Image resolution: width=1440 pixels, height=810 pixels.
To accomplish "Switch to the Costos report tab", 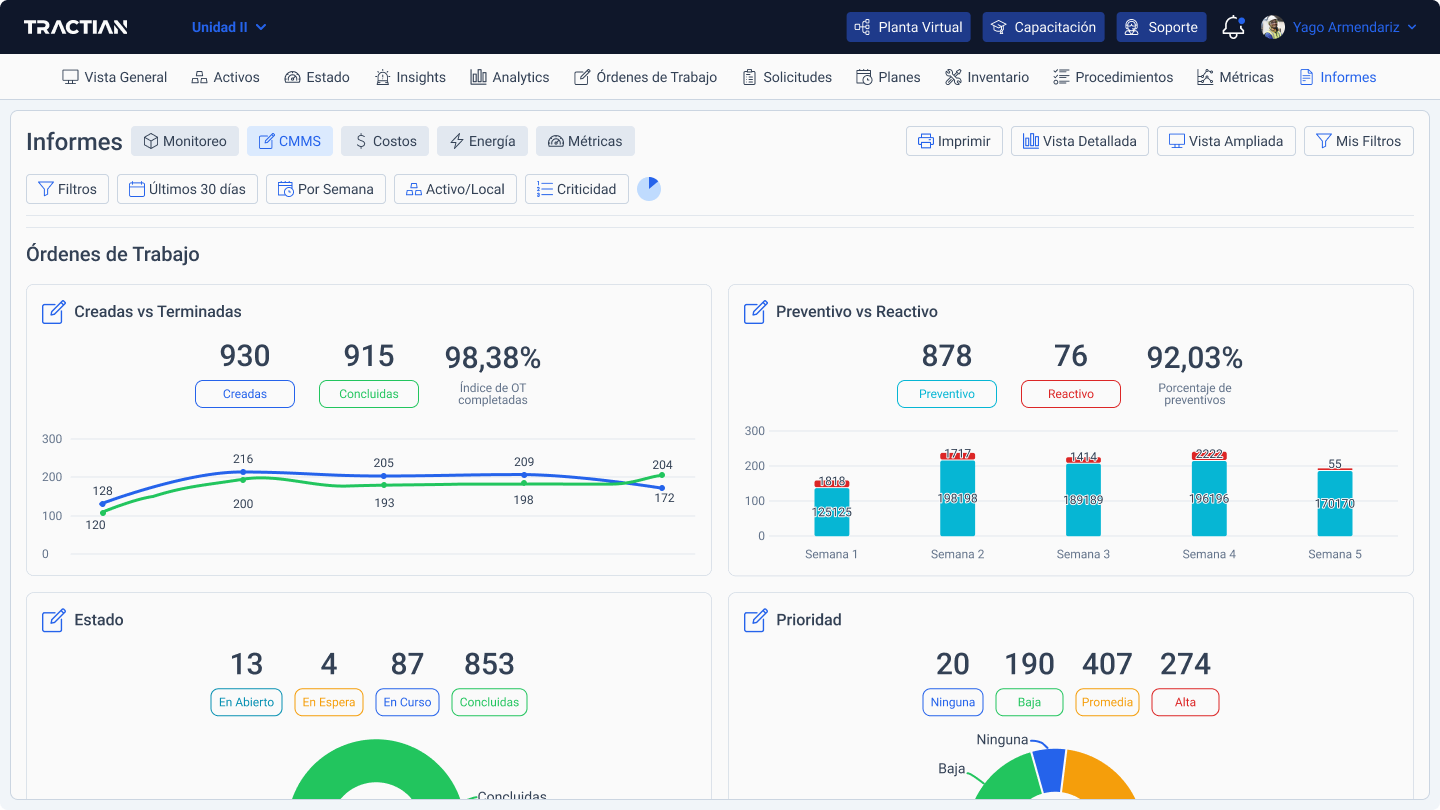I will 385,141.
